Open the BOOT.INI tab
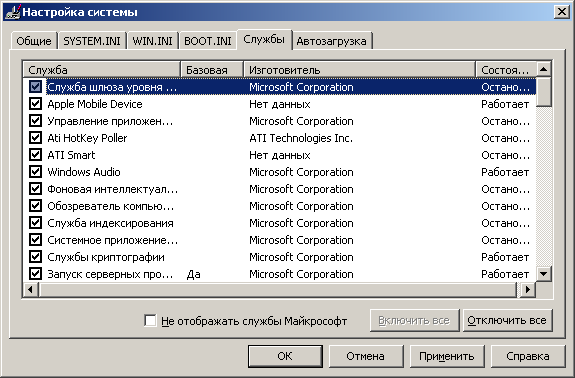575x378 pixels. click(208, 41)
